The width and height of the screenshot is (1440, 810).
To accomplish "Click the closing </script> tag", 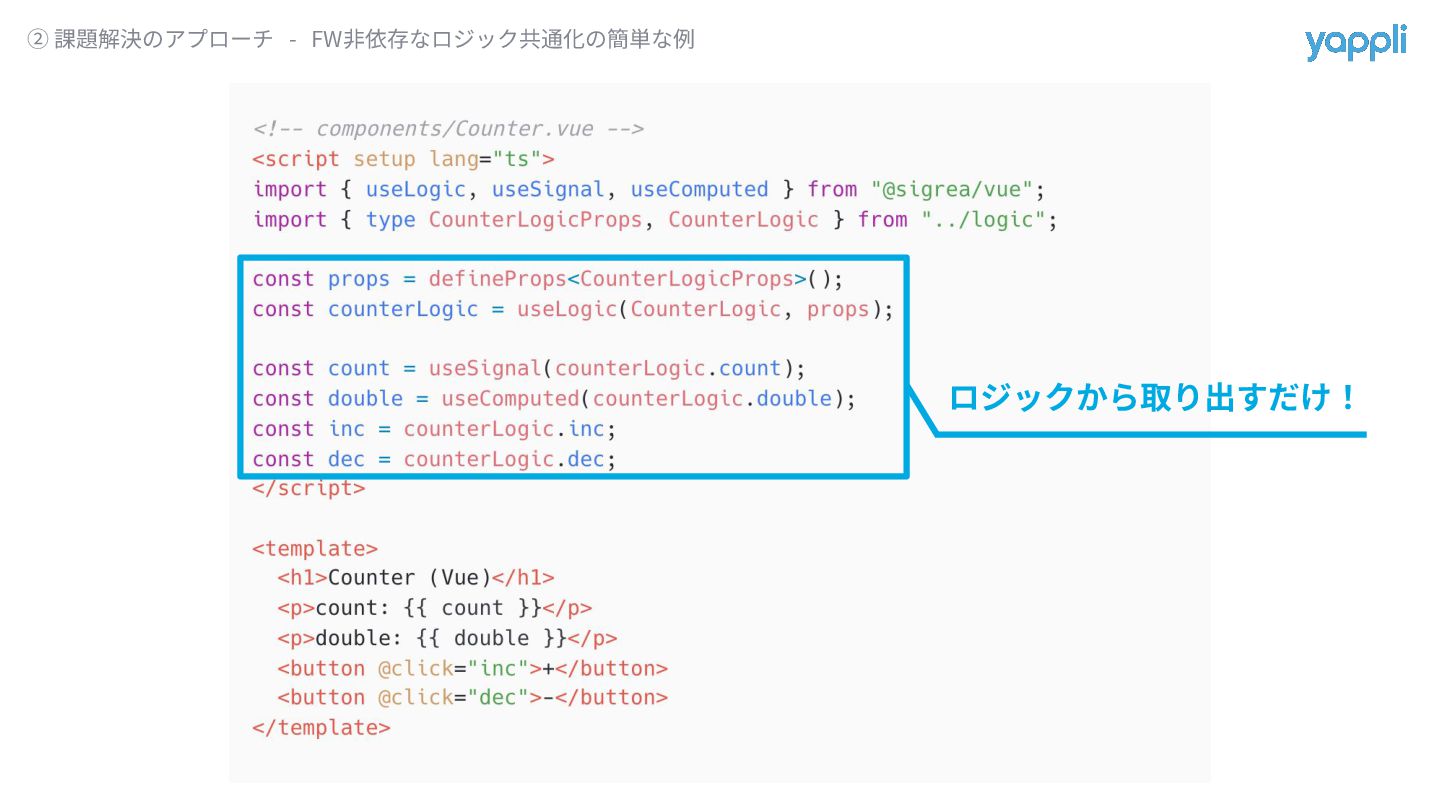I will point(309,488).
